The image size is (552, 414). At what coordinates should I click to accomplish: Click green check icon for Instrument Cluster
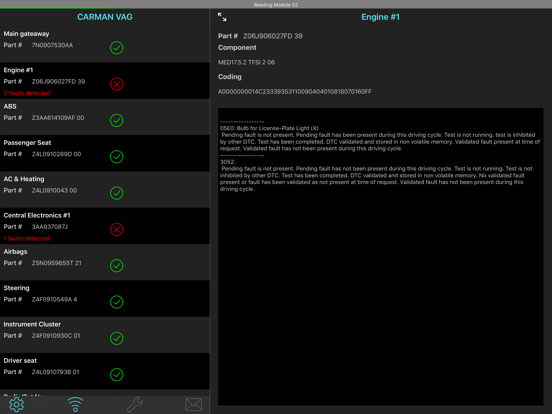pos(117,338)
